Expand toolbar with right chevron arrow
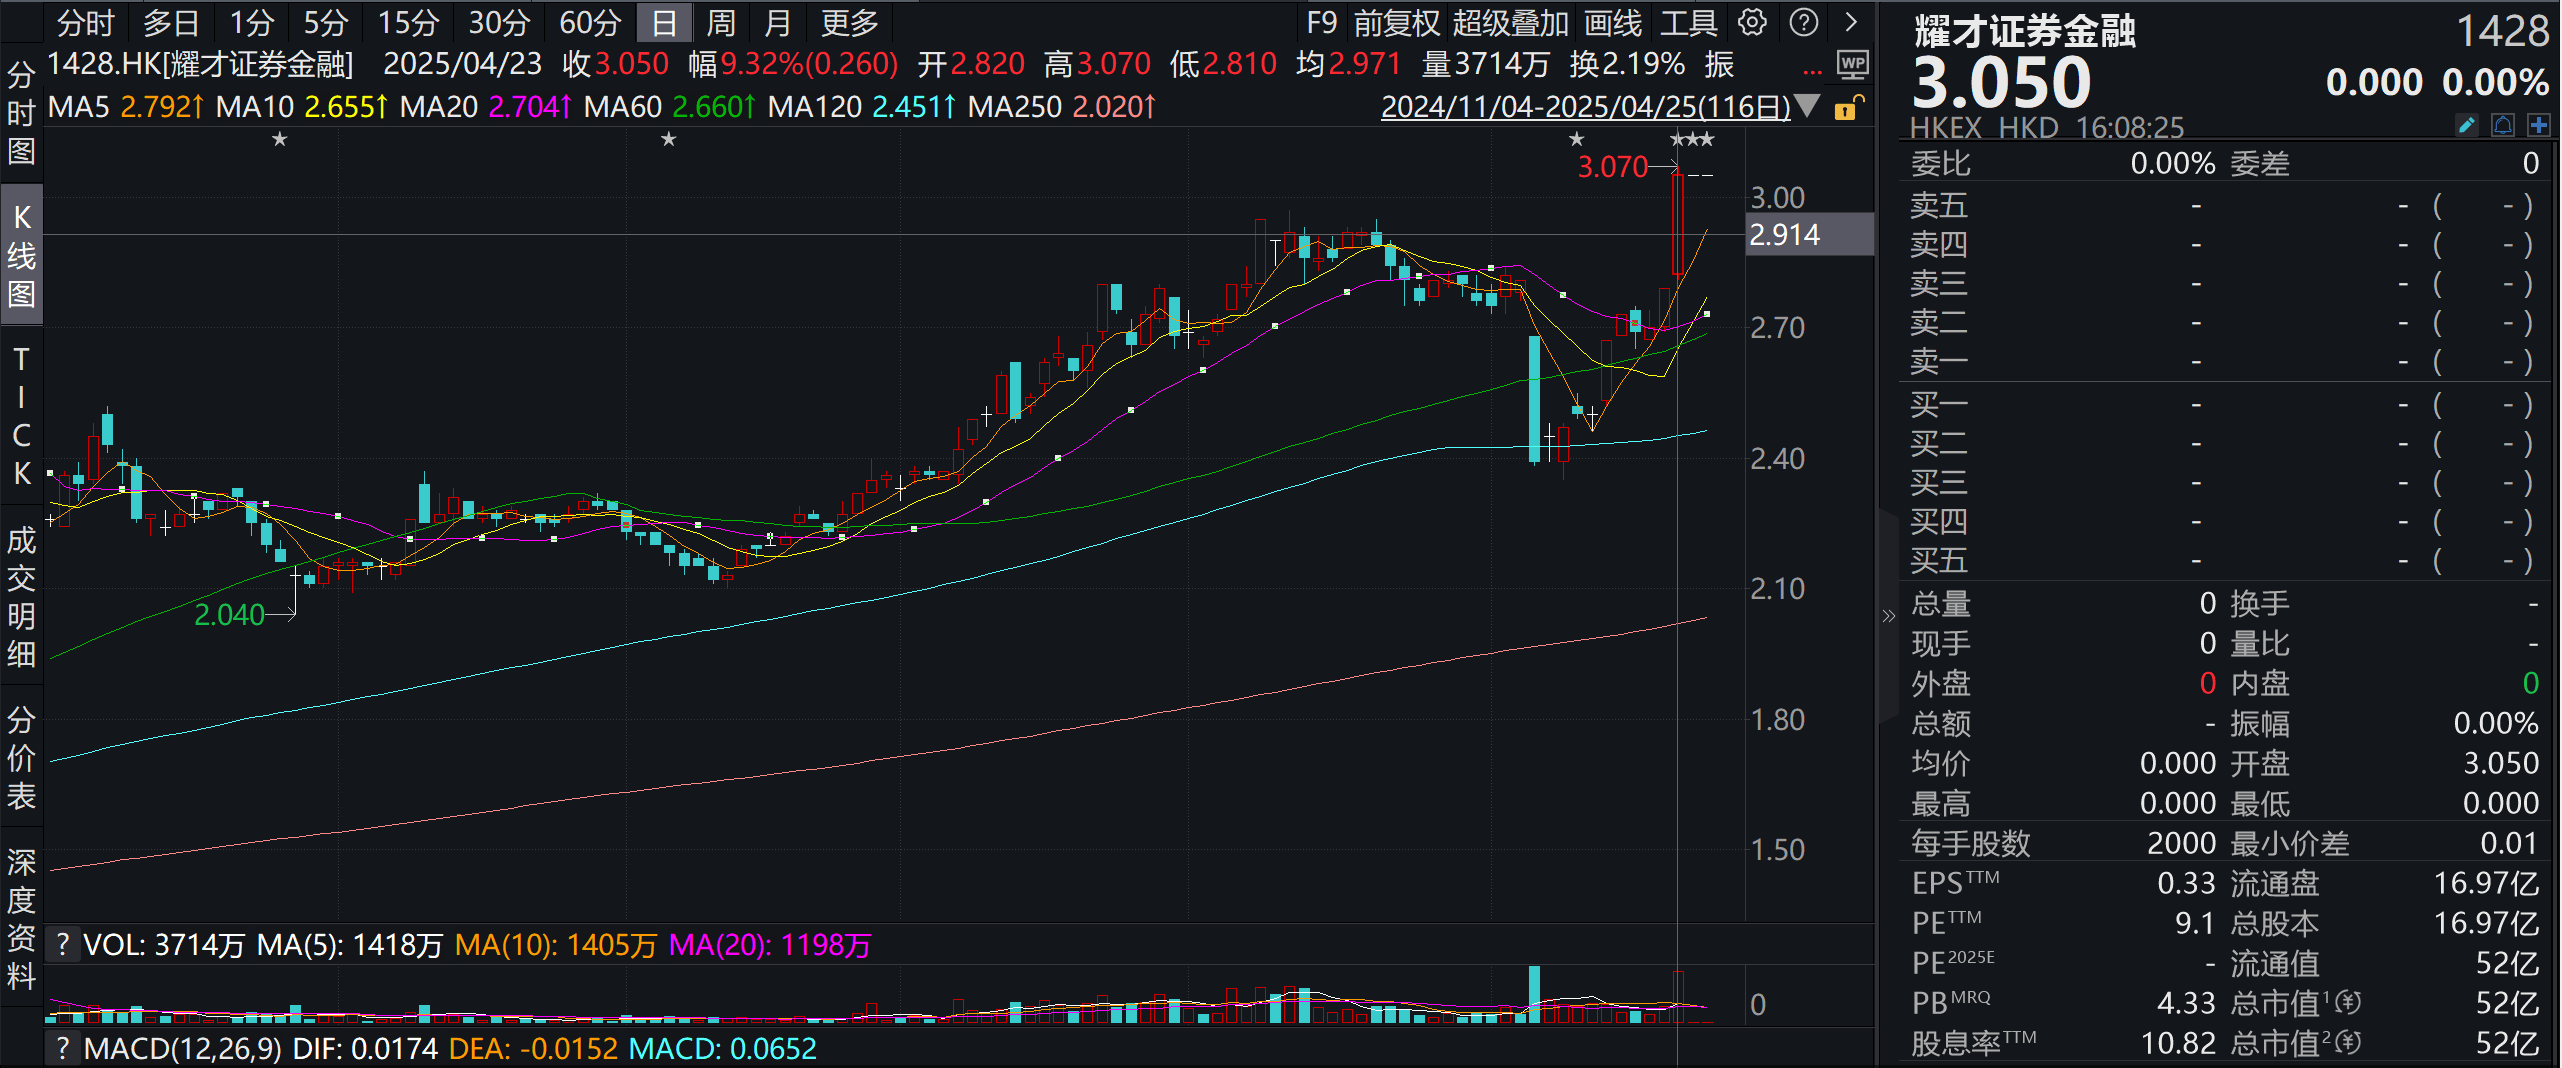Image resolution: width=2562 pixels, height=1068 pixels. (x=1851, y=22)
